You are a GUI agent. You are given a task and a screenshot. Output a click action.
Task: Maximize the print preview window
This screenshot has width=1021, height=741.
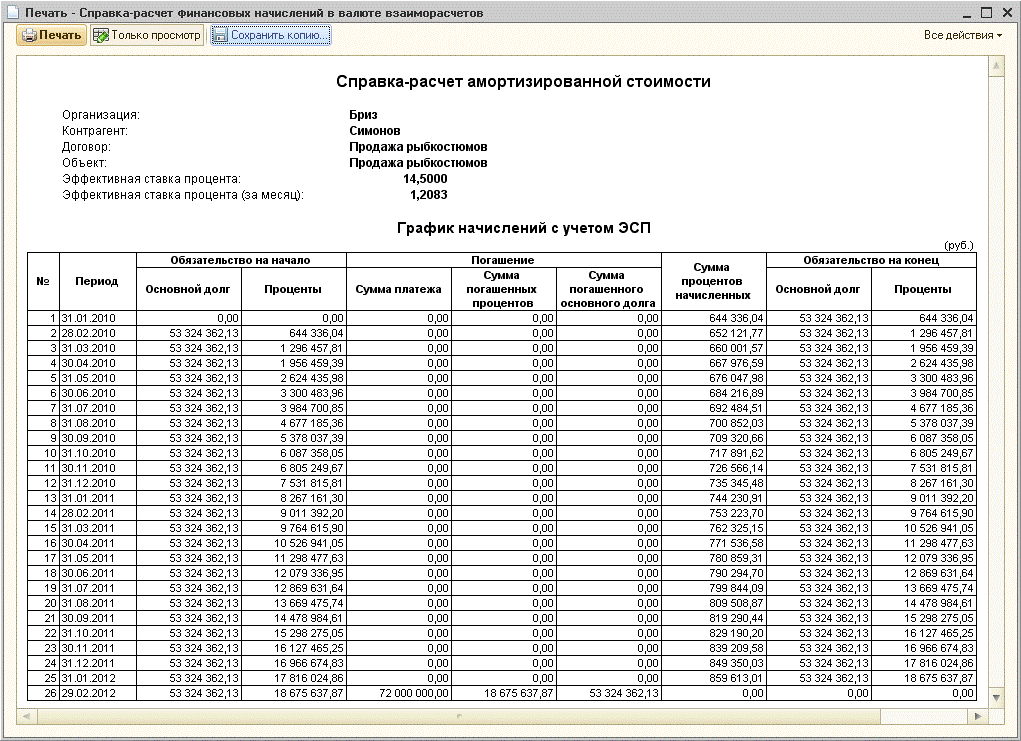pos(986,13)
